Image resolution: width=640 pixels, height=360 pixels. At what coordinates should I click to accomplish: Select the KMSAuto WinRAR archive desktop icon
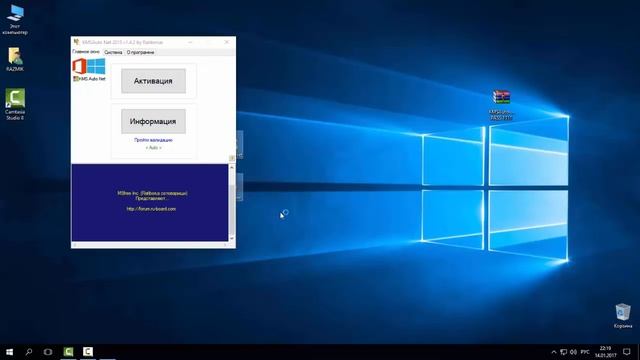point(501,105)
